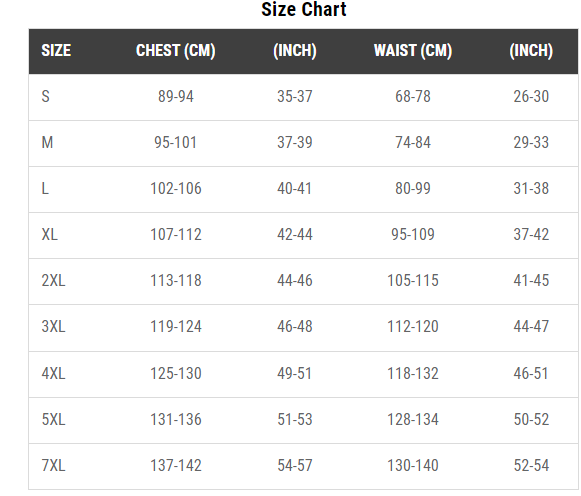
Task: Select waist value 128-134
Action: 413,420
